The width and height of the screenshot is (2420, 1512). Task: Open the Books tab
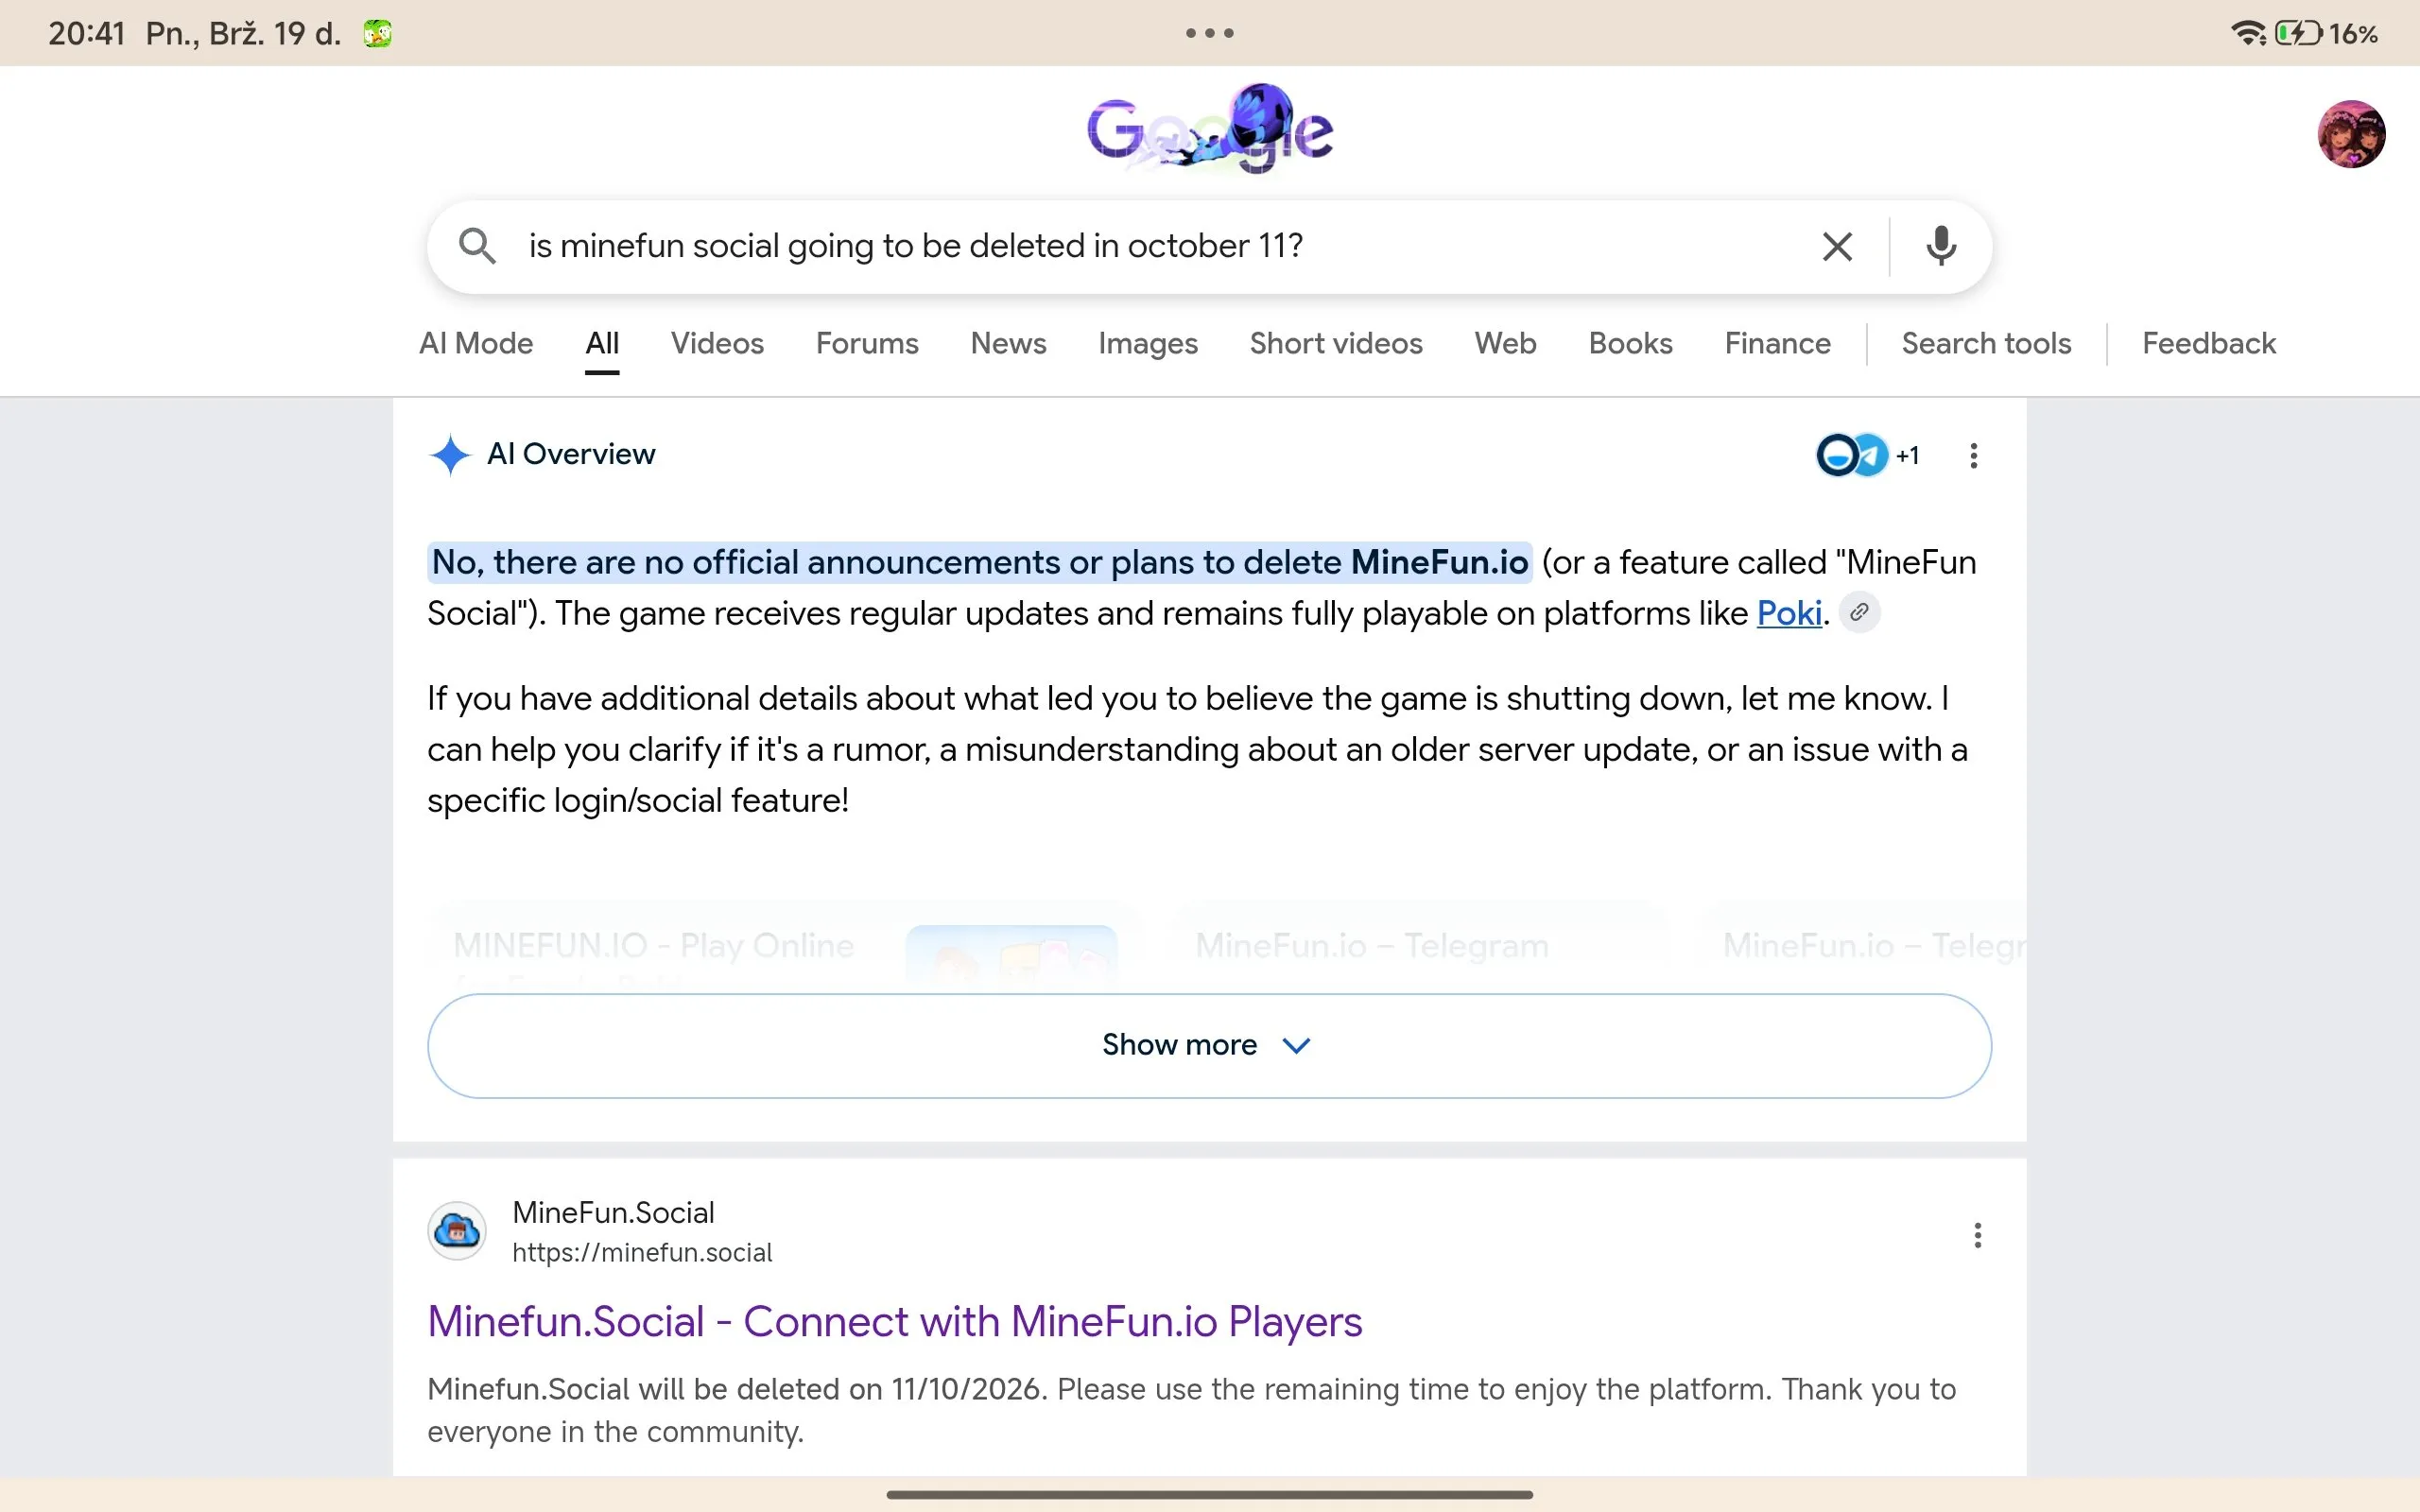tap(1630, 343)
